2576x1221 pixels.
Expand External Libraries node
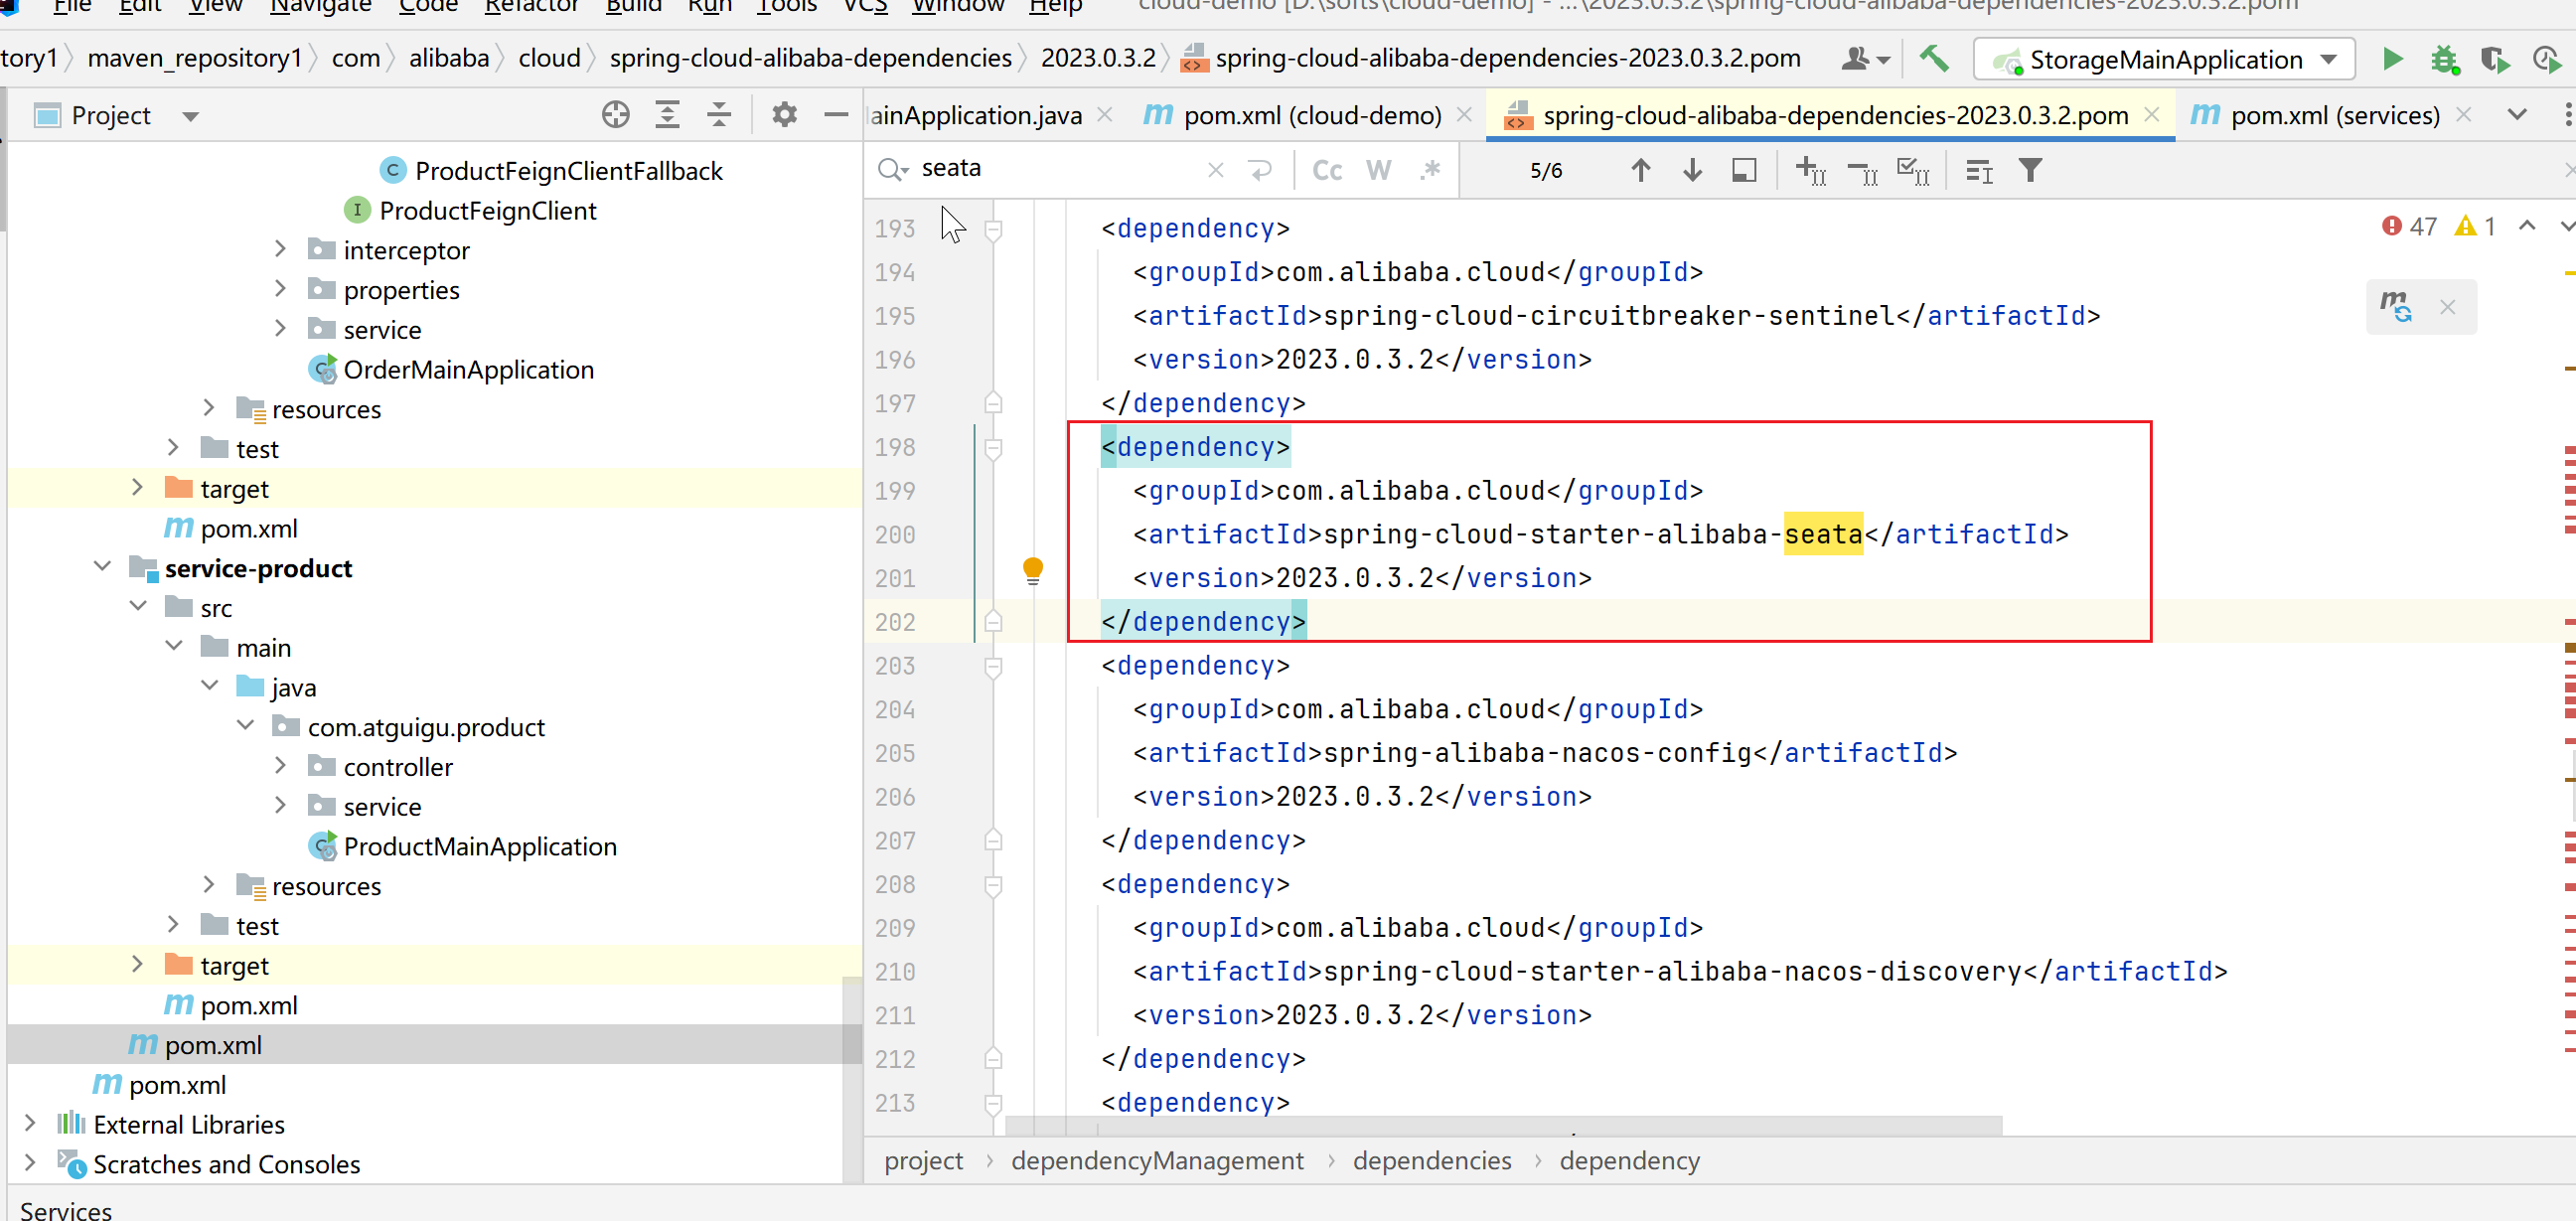coord(30,1123)
